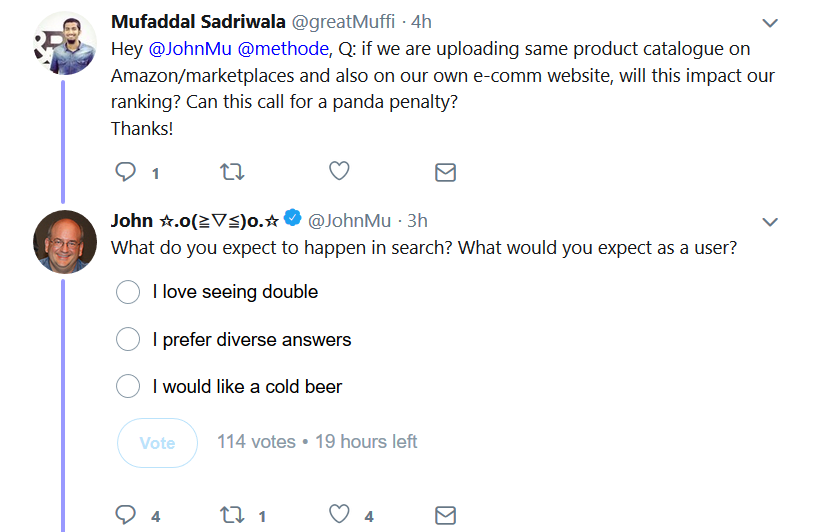
Task: Open Mufaddal Sadriwala's profile picture
Action: click(x=64, y=43)
